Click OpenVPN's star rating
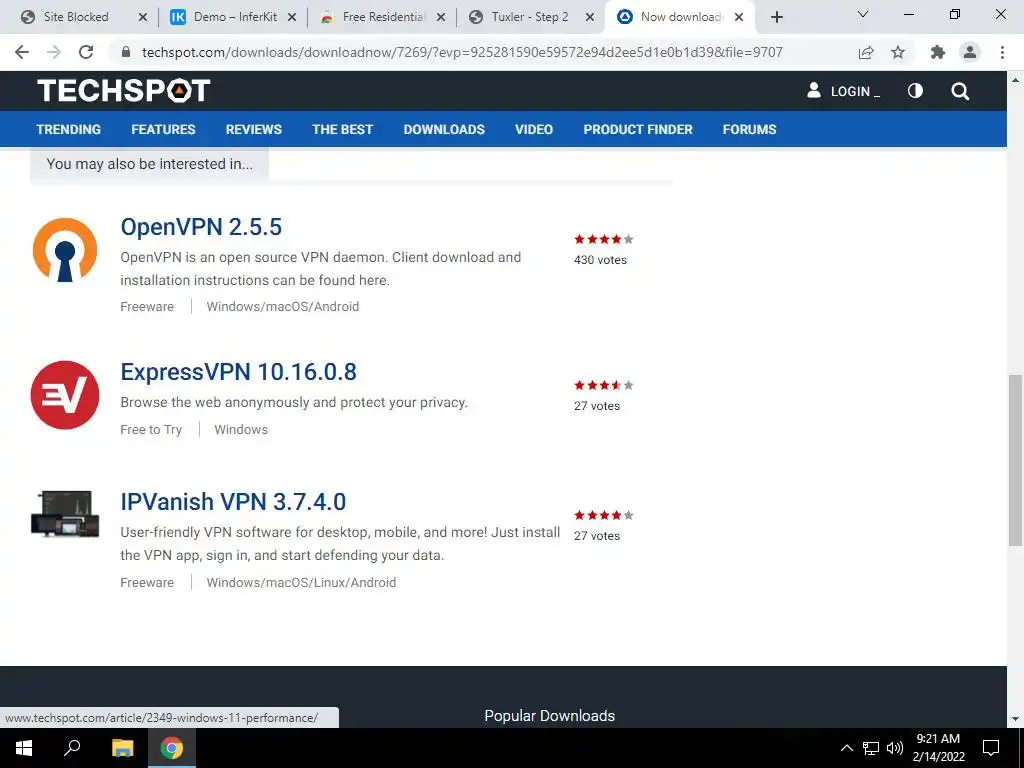 (604, 239)
